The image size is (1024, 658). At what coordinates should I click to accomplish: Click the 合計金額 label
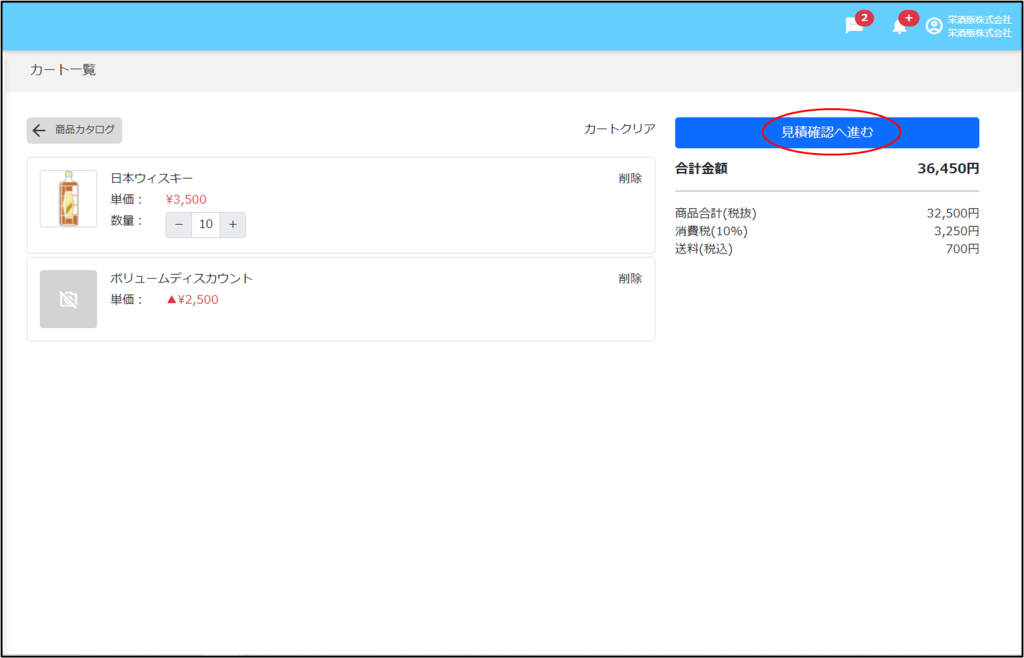click(701, 169)
